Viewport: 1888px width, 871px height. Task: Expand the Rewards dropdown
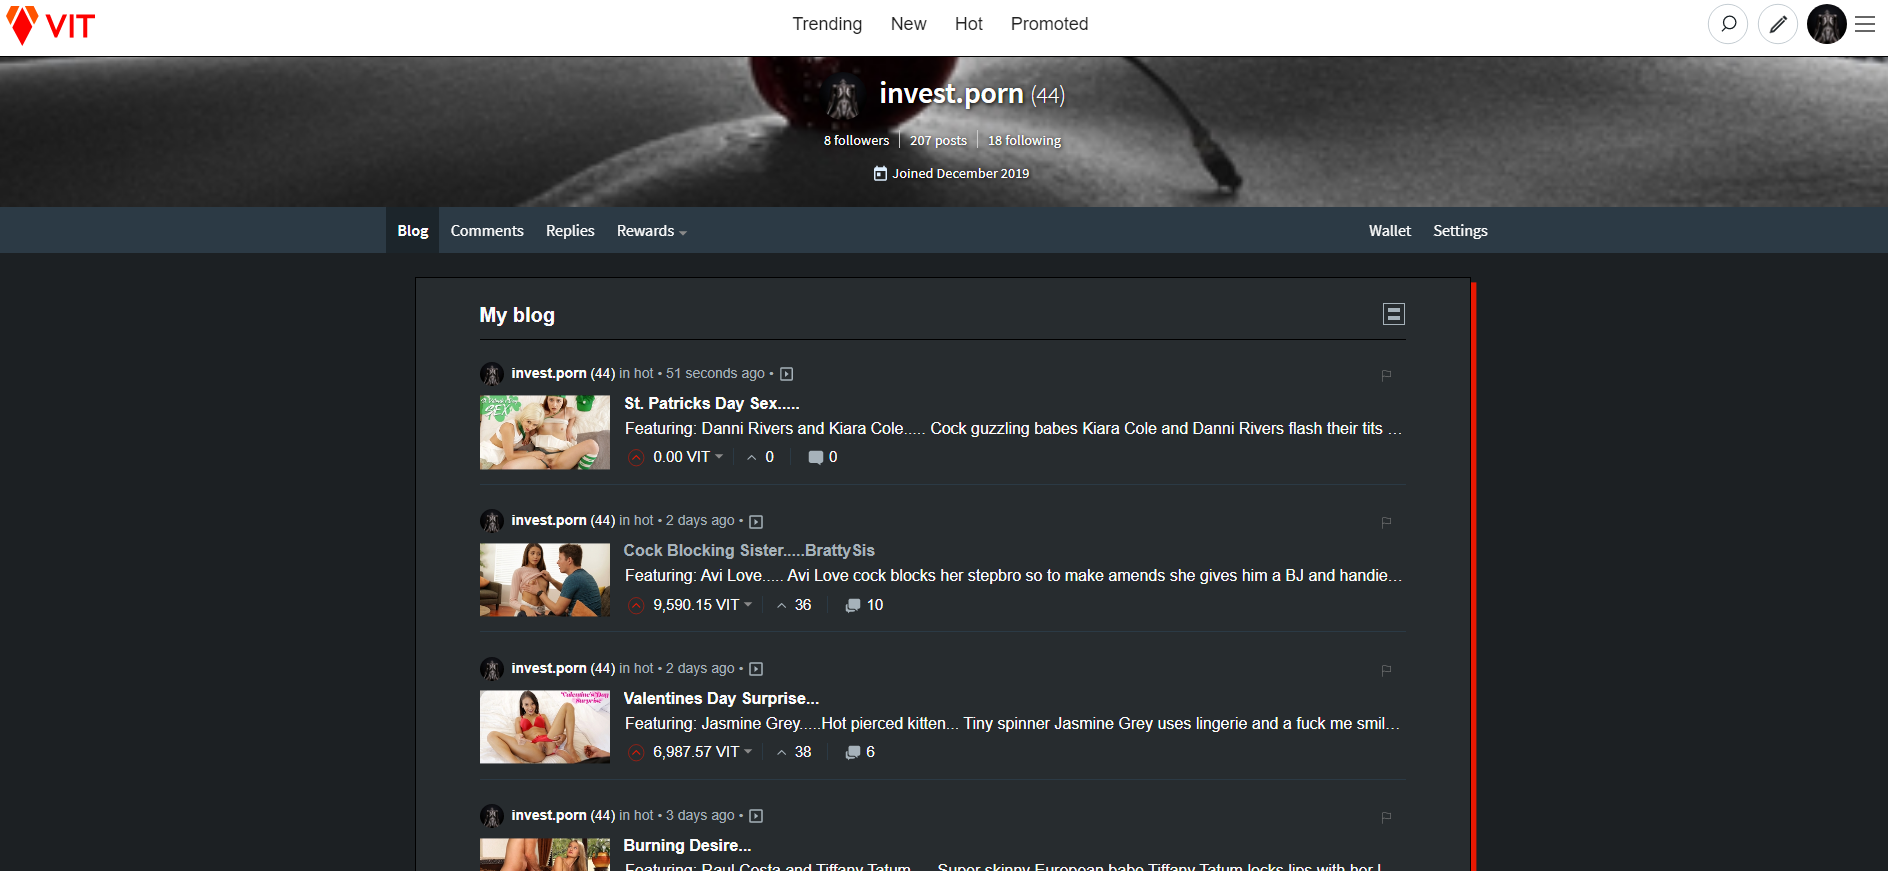652,231
